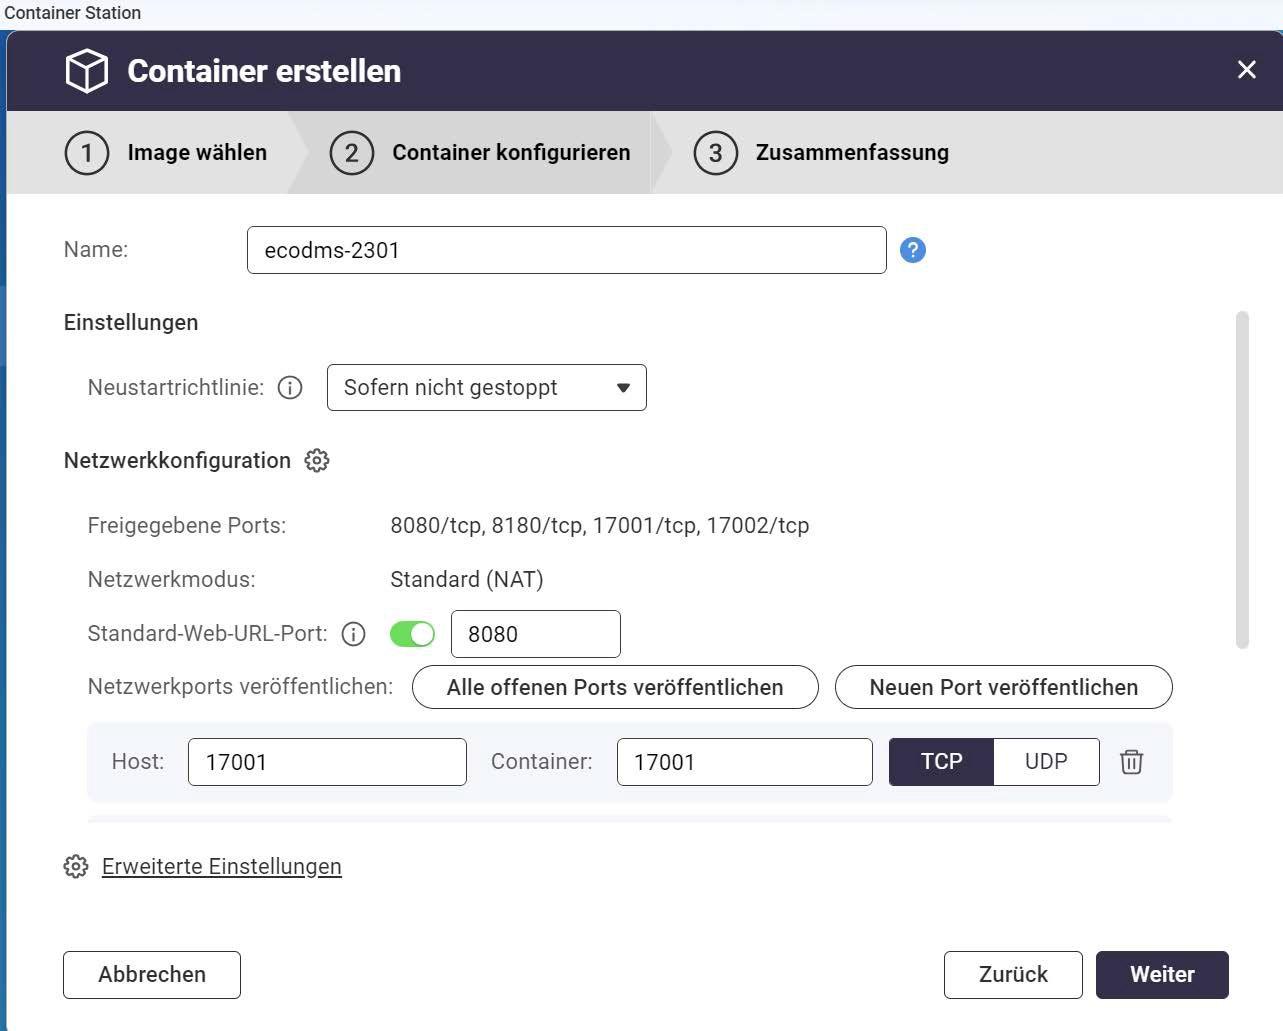Select TCP protocol for the port
1283x1031 pixels.
[941, 762]
